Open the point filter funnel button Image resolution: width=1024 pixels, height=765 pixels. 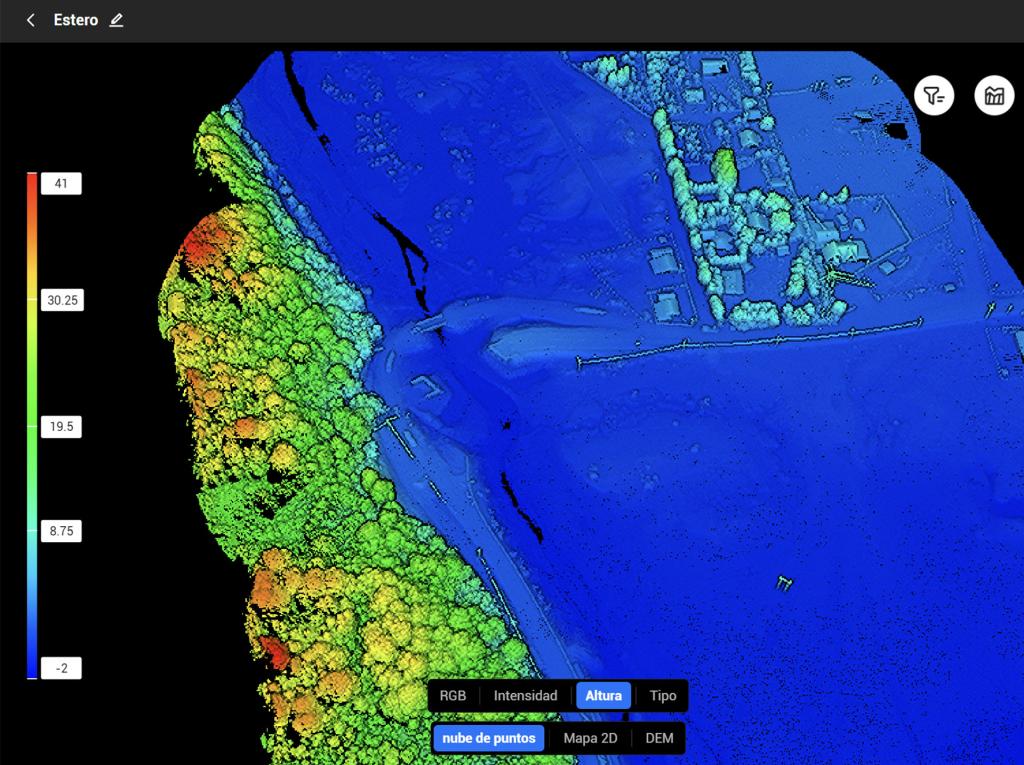click(933, 96)
